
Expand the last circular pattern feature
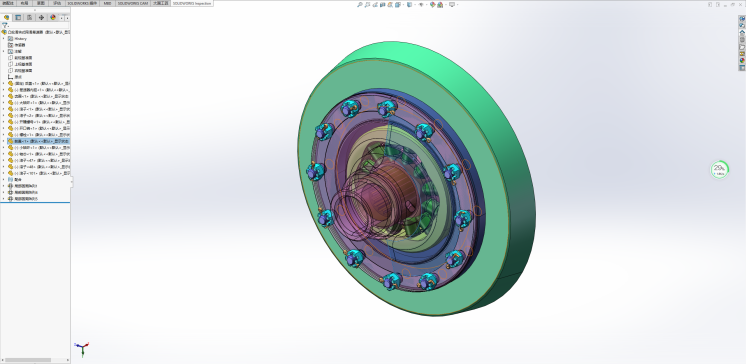pos(4,198)
